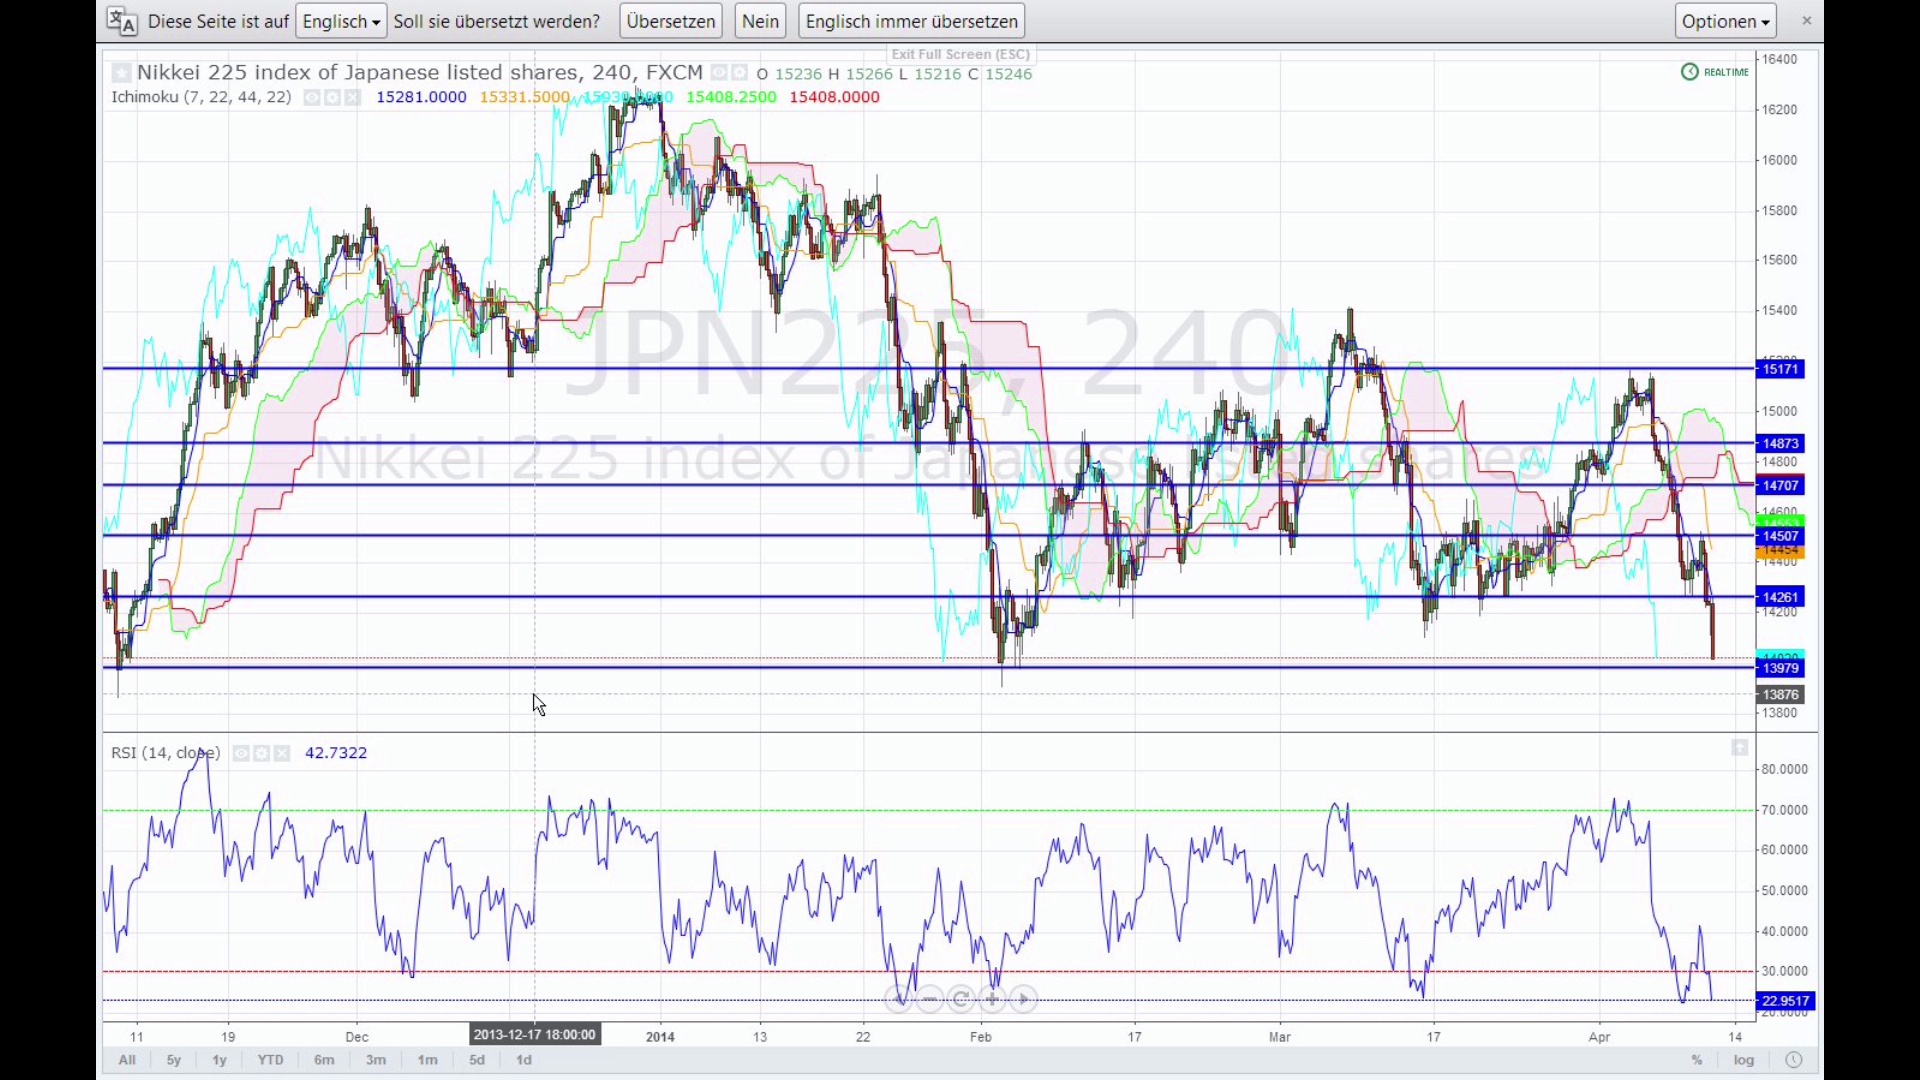This screenshot has height=1080, width=1920.
Task: Open the Englisch language dropdown
Action: [x=341, y=21]
